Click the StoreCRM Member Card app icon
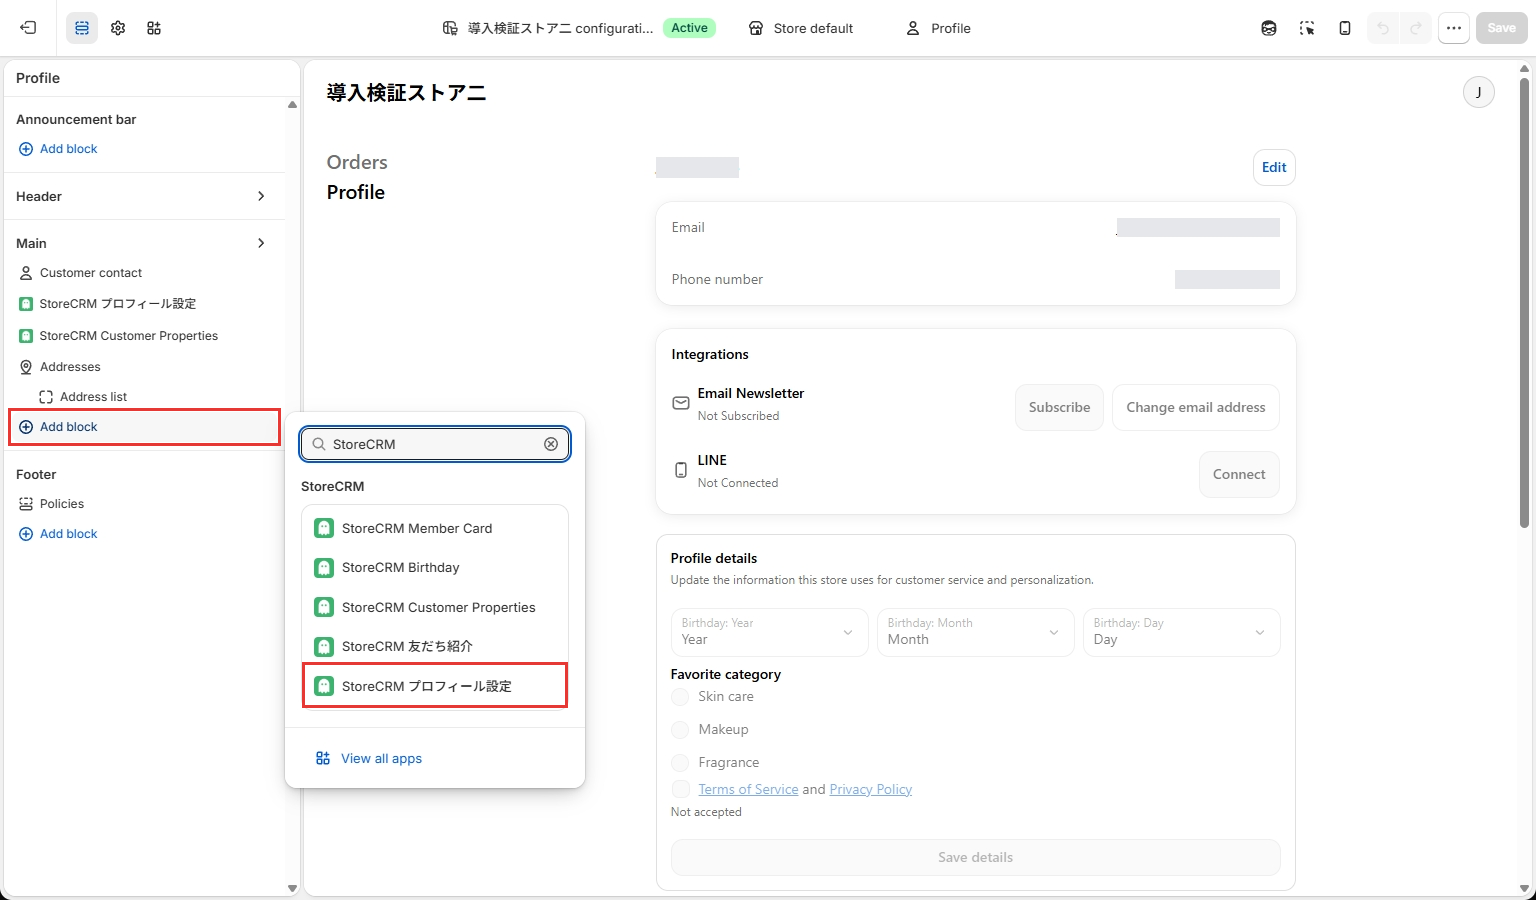This screenshot has width=1536, height=900. tap(324, 528)
